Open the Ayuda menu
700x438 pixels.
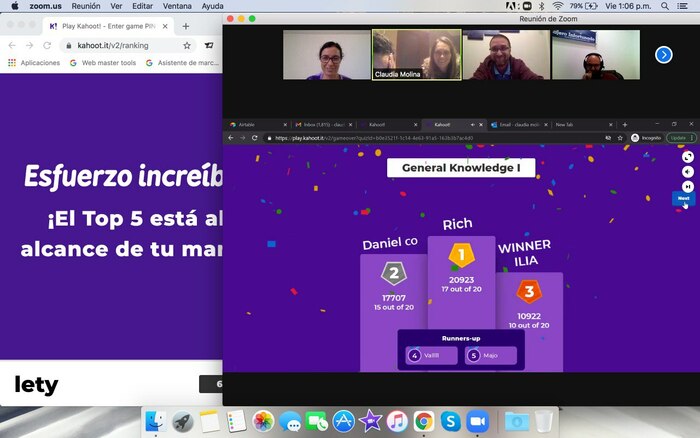tap(212, 6)
